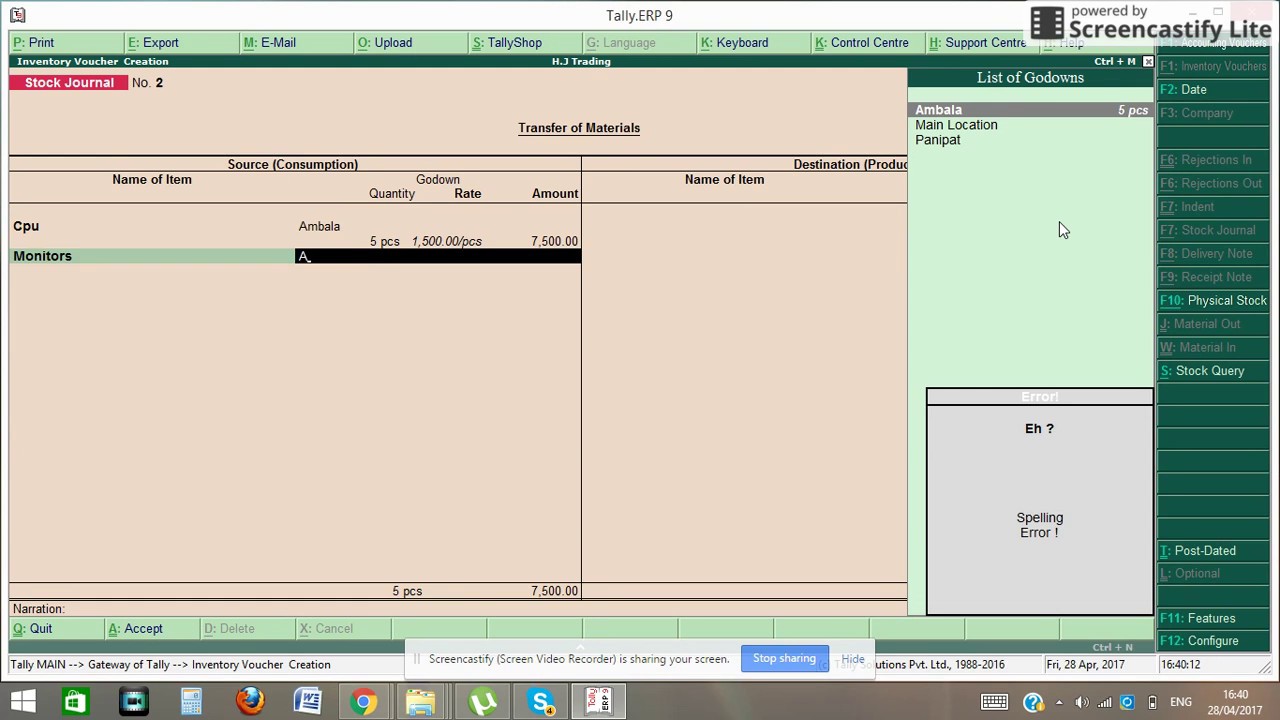The height and width of the screenshot is (720, 1280).
Task: Click T: Post-Dated button
Action: point(1214,551)
